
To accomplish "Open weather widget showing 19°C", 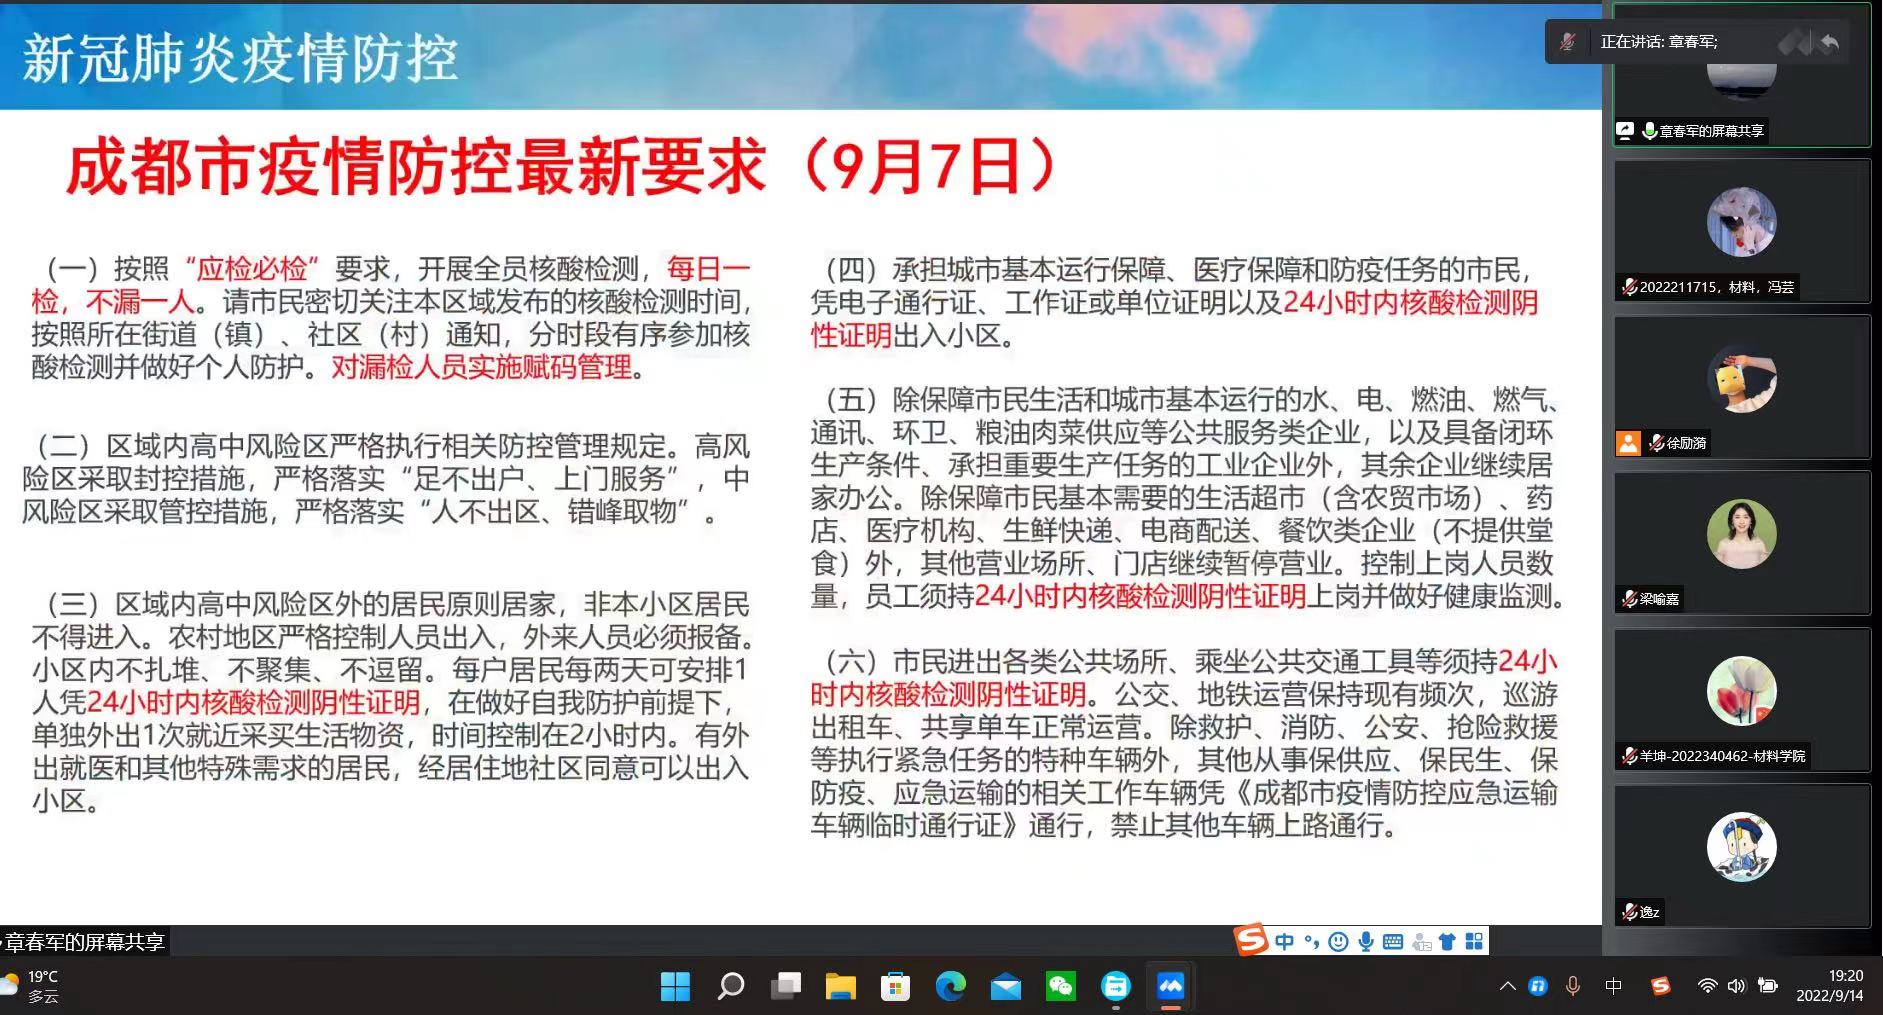I will tap(32, 986).
